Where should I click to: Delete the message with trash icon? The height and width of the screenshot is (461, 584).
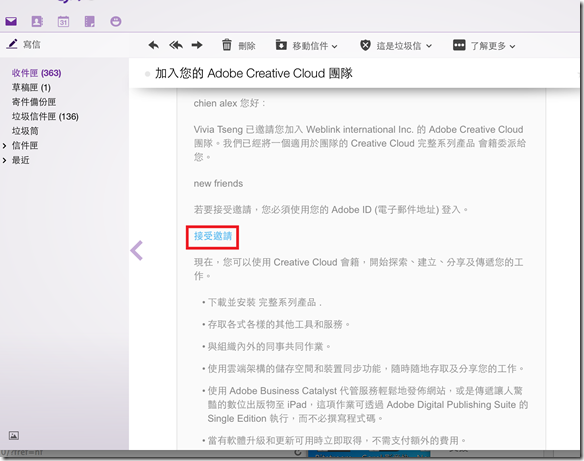click(x=239, y=45)
